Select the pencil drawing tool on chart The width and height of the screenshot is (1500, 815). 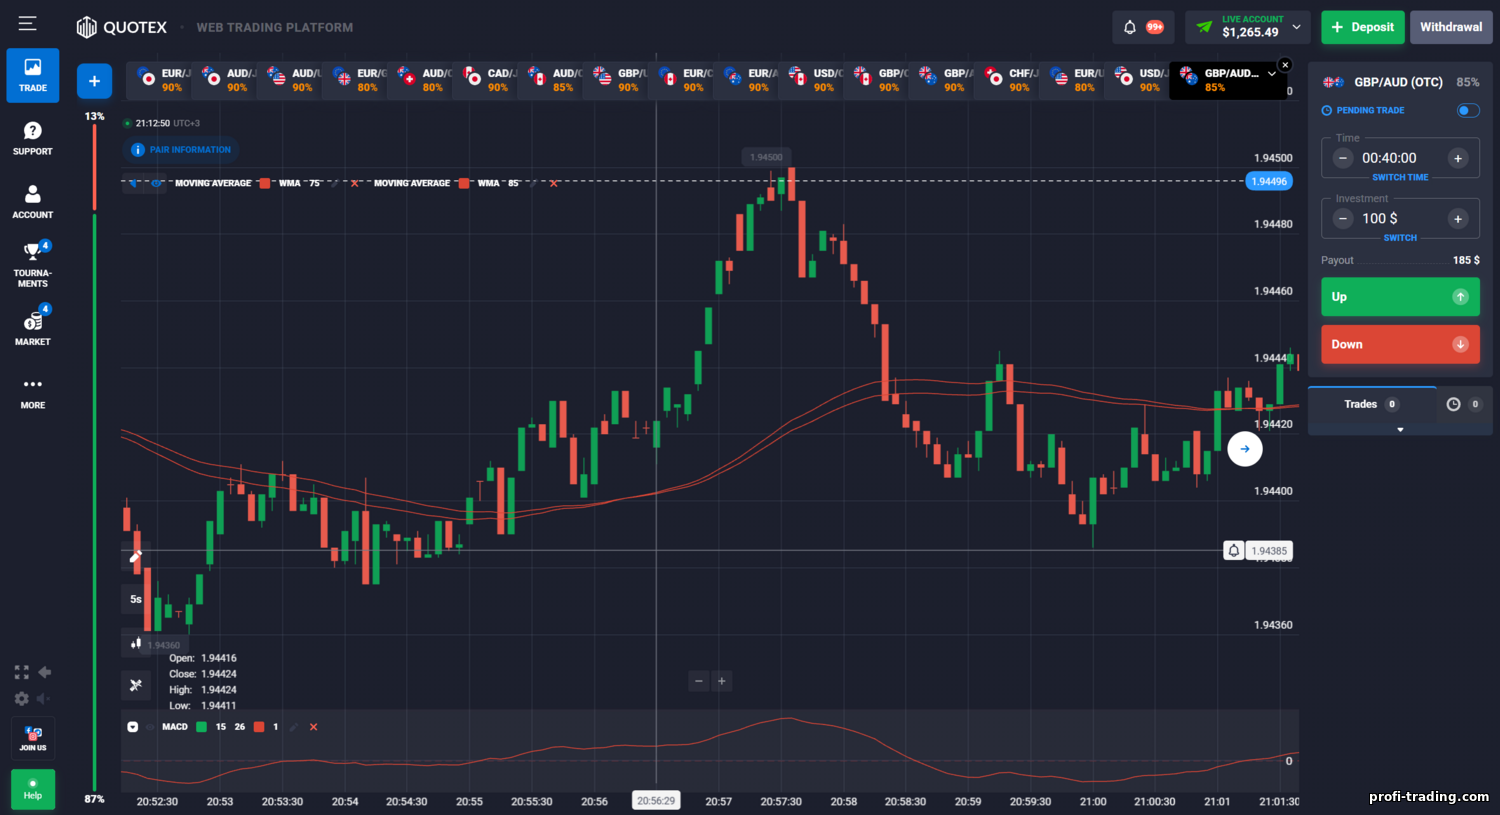[136, 556]
